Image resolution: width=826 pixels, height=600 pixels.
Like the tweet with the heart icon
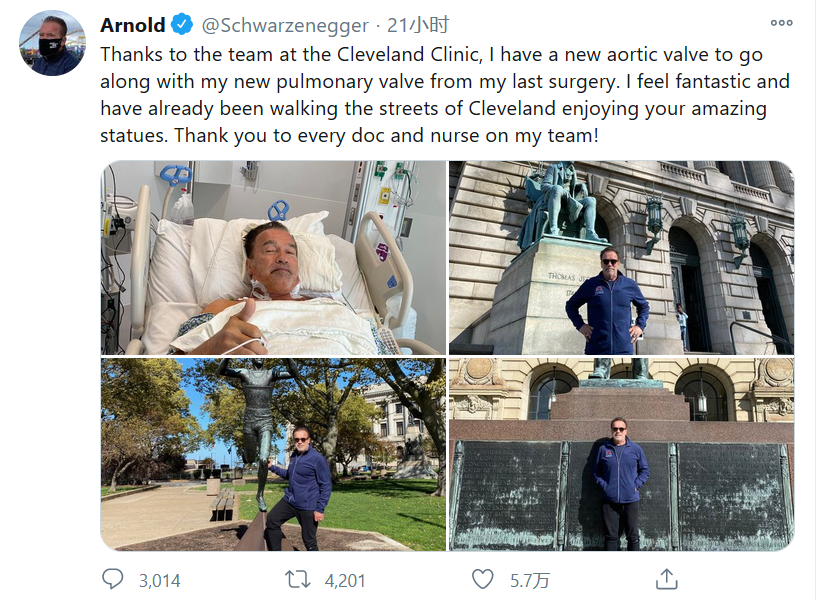(483, 579)
